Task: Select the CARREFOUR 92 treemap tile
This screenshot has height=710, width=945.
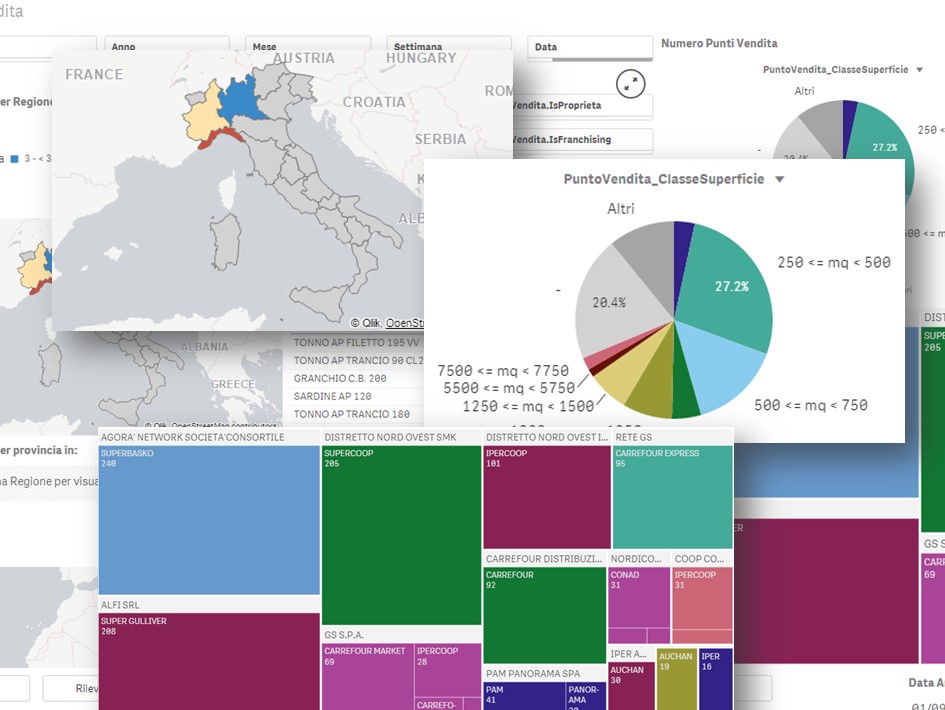Action: (544, 615)
